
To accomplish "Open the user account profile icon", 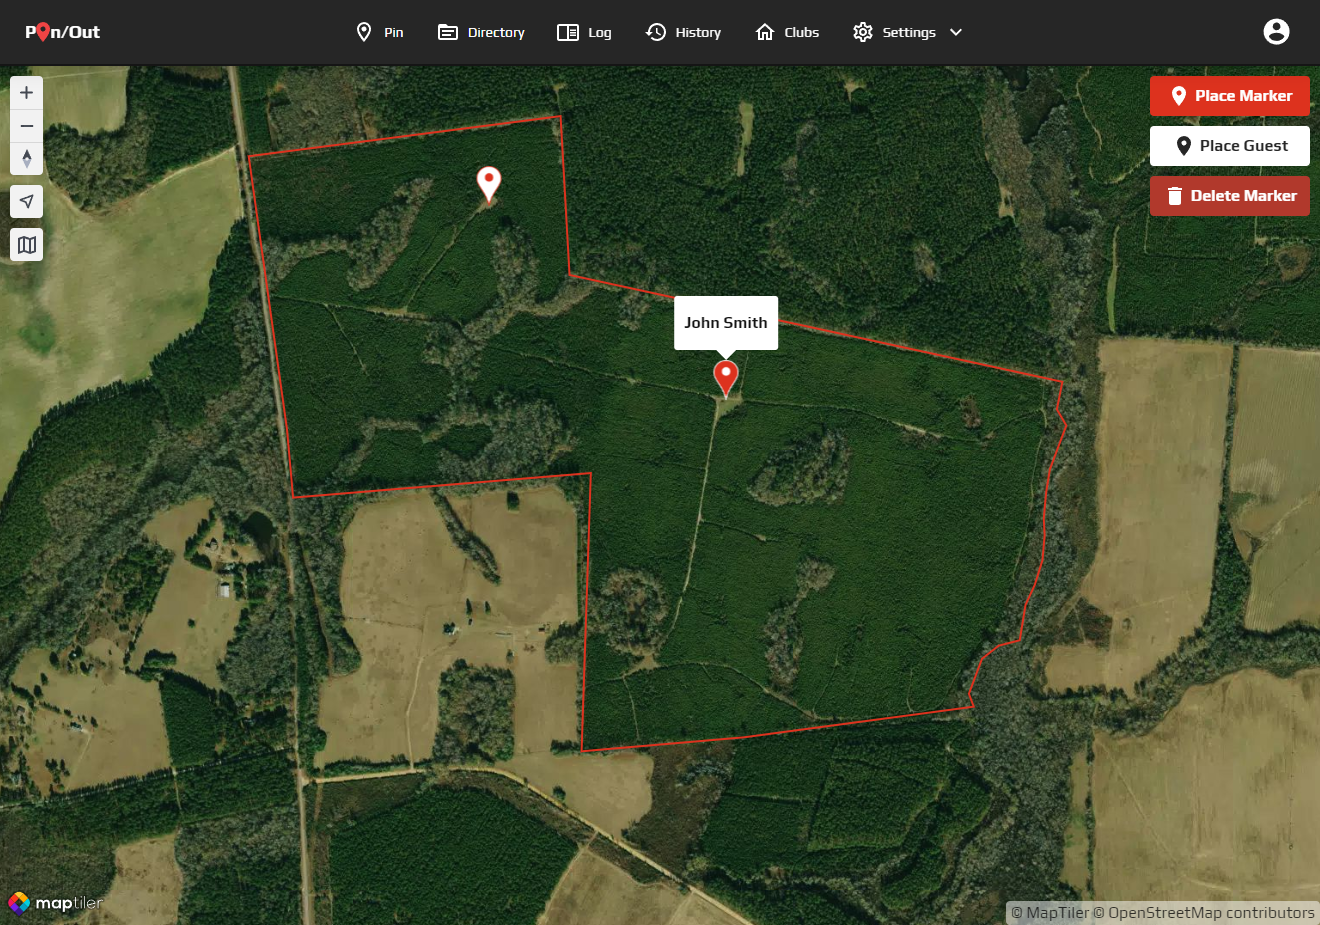I will point(1276,32).
